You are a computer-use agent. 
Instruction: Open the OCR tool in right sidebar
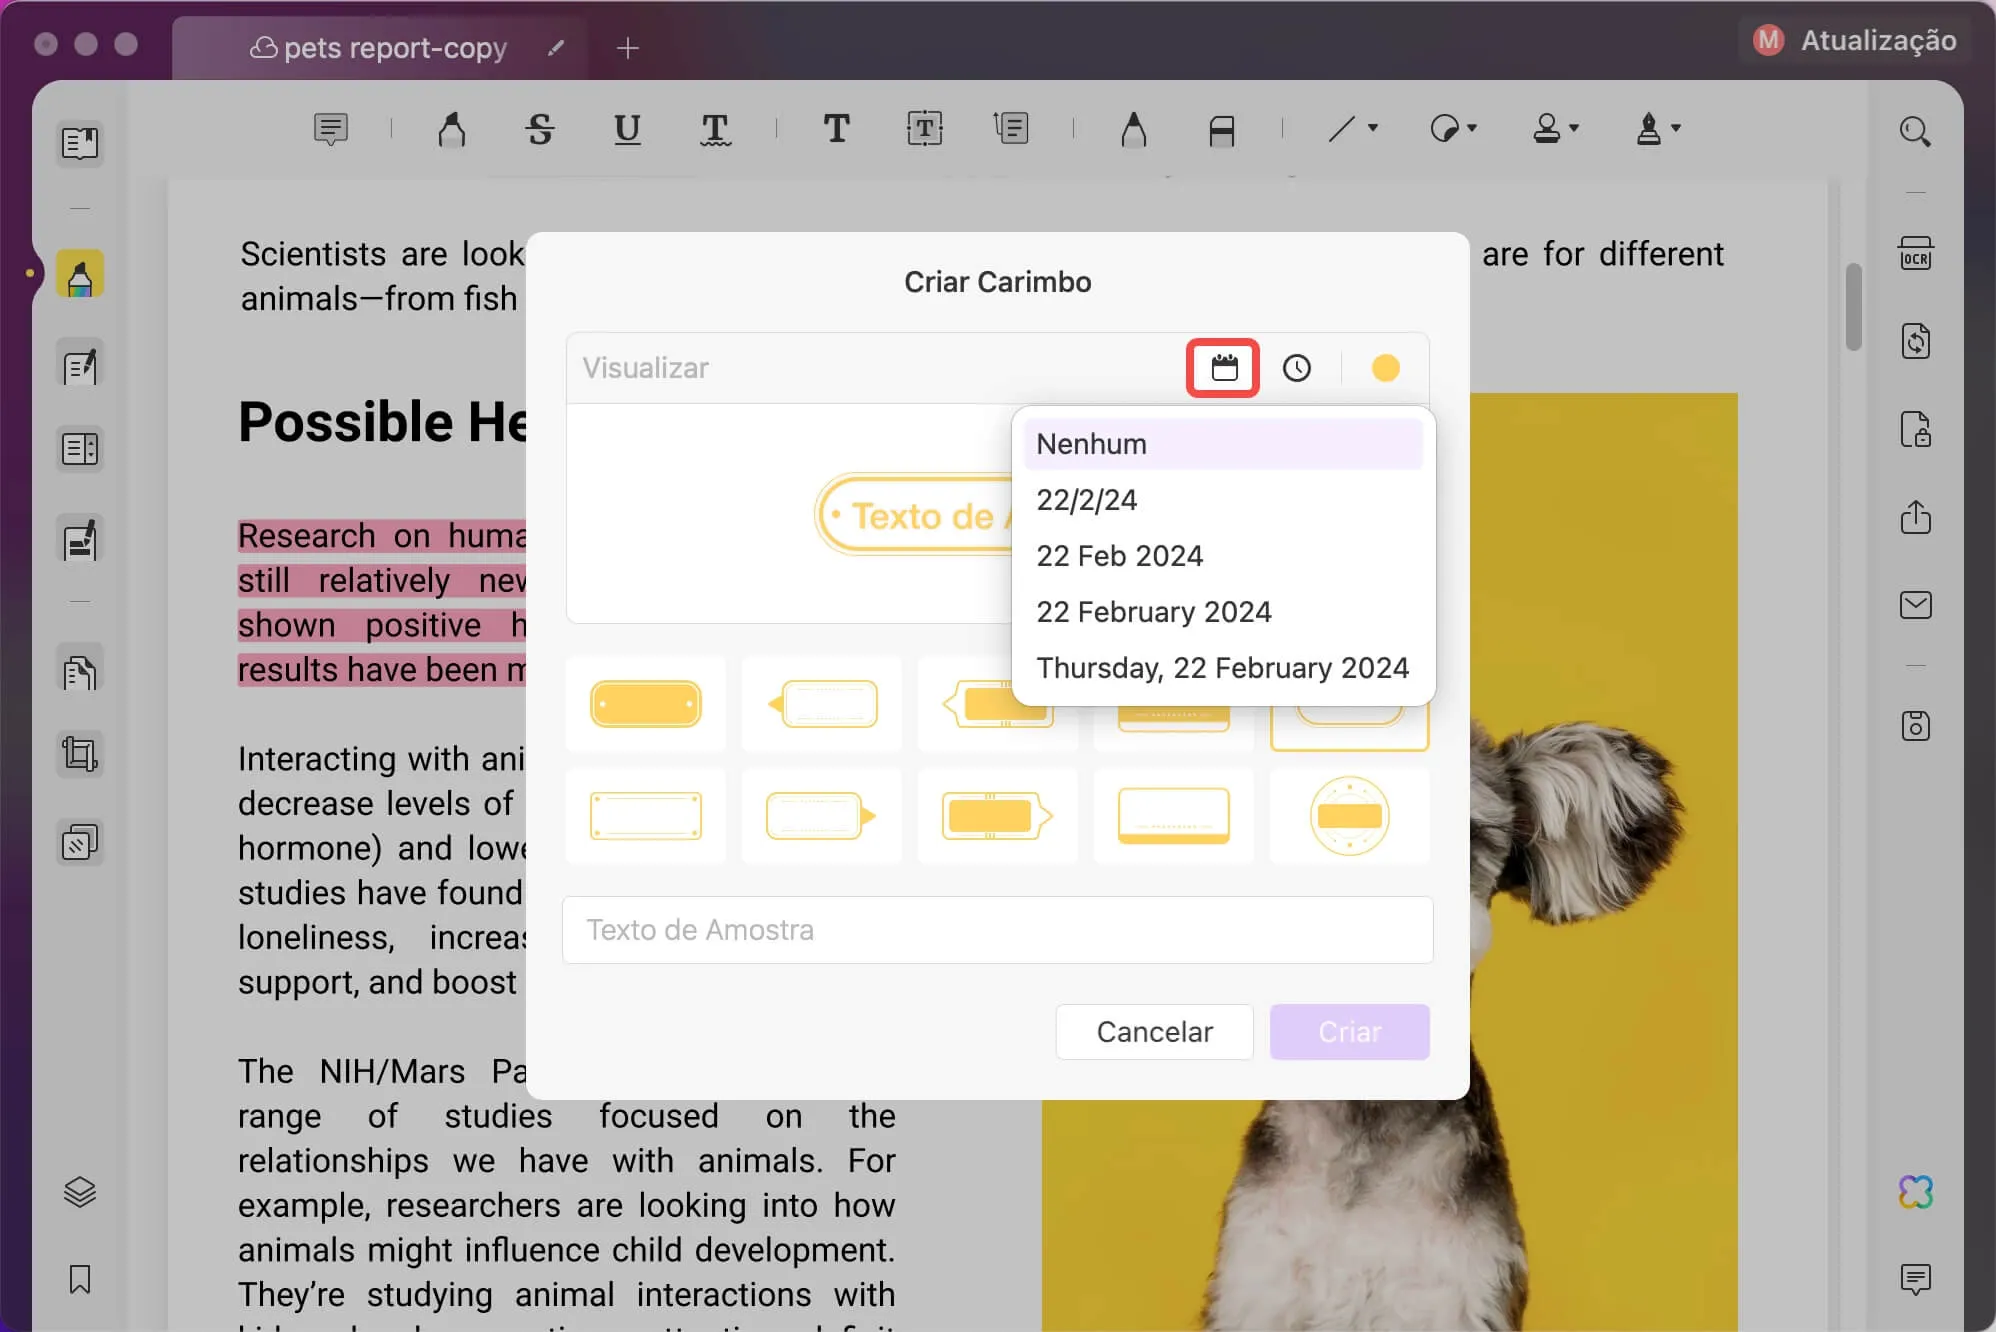point(1915,255)
